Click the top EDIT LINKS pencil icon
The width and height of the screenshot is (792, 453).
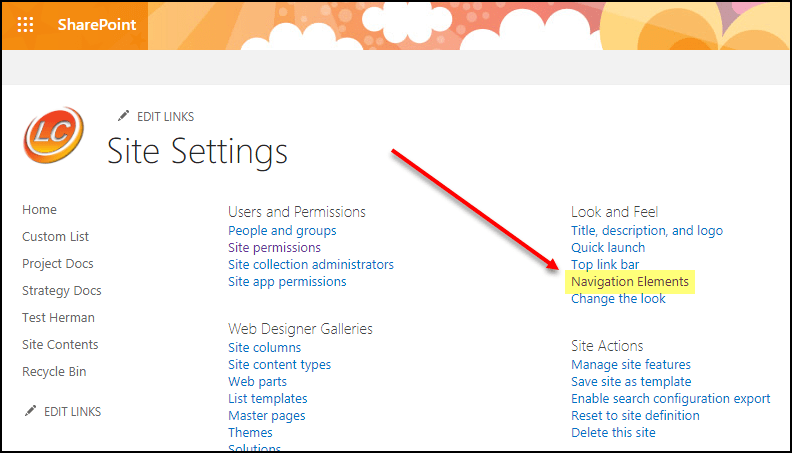(x=124, y=117)
